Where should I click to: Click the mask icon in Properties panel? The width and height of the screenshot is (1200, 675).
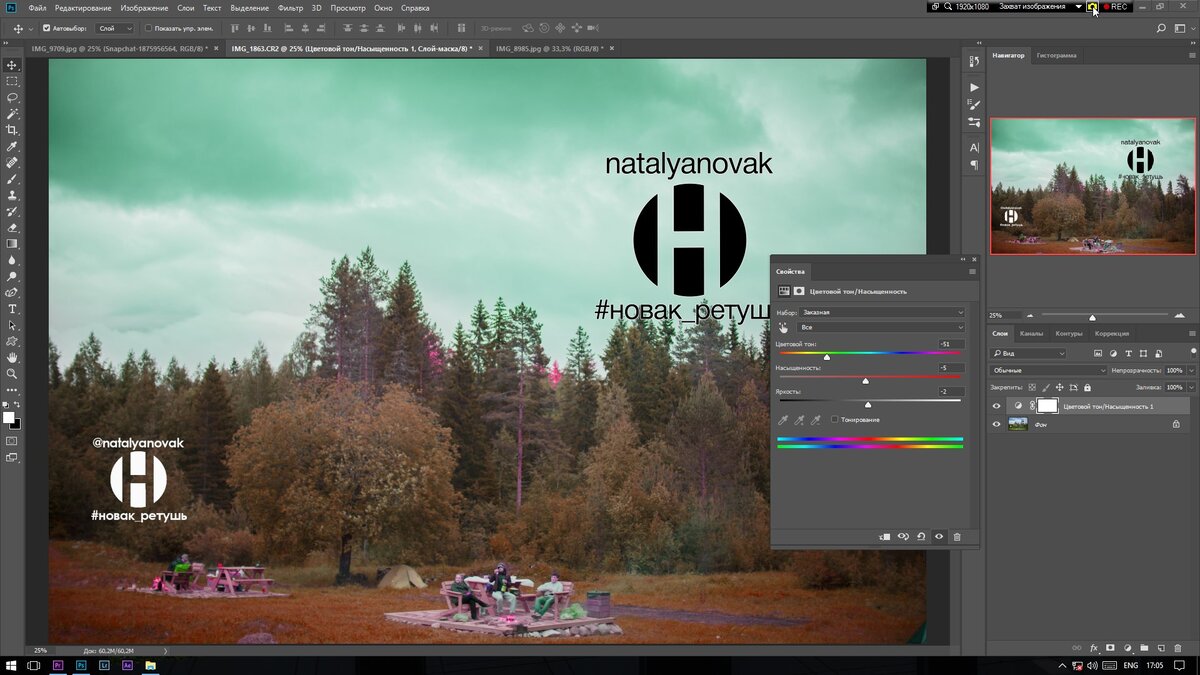click(x=799, y=291)
